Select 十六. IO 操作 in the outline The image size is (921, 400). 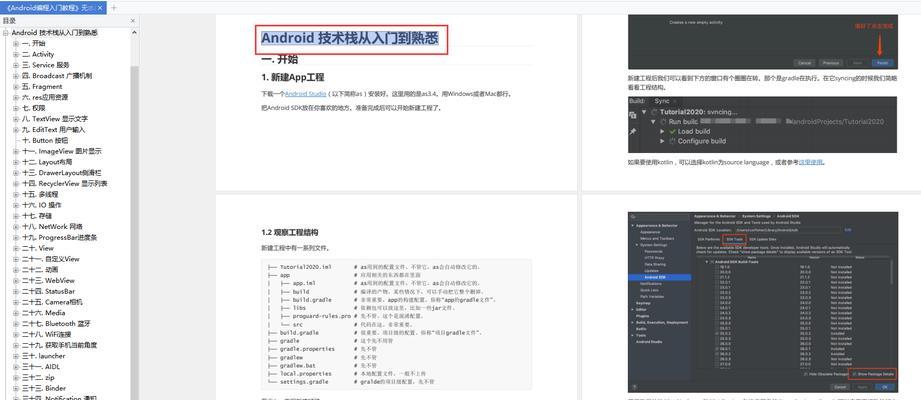pyautogui.click(x=42, y=205)
